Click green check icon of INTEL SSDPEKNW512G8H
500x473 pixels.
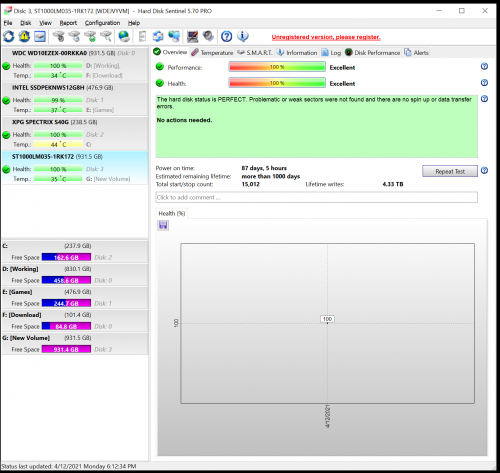[x=6, y=100]
